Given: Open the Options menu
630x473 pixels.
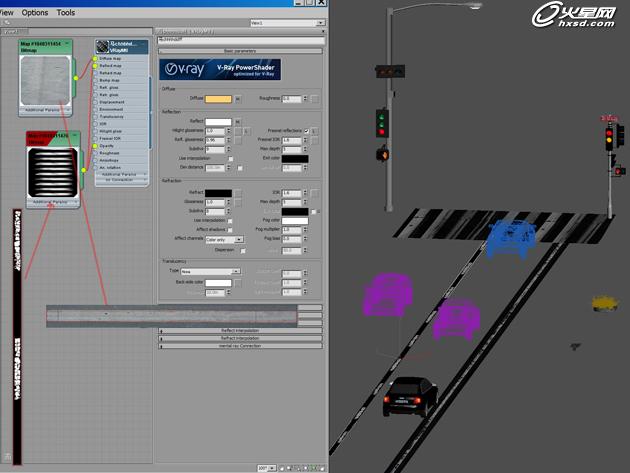Looking at the screenshot, I should pos(35,13).
